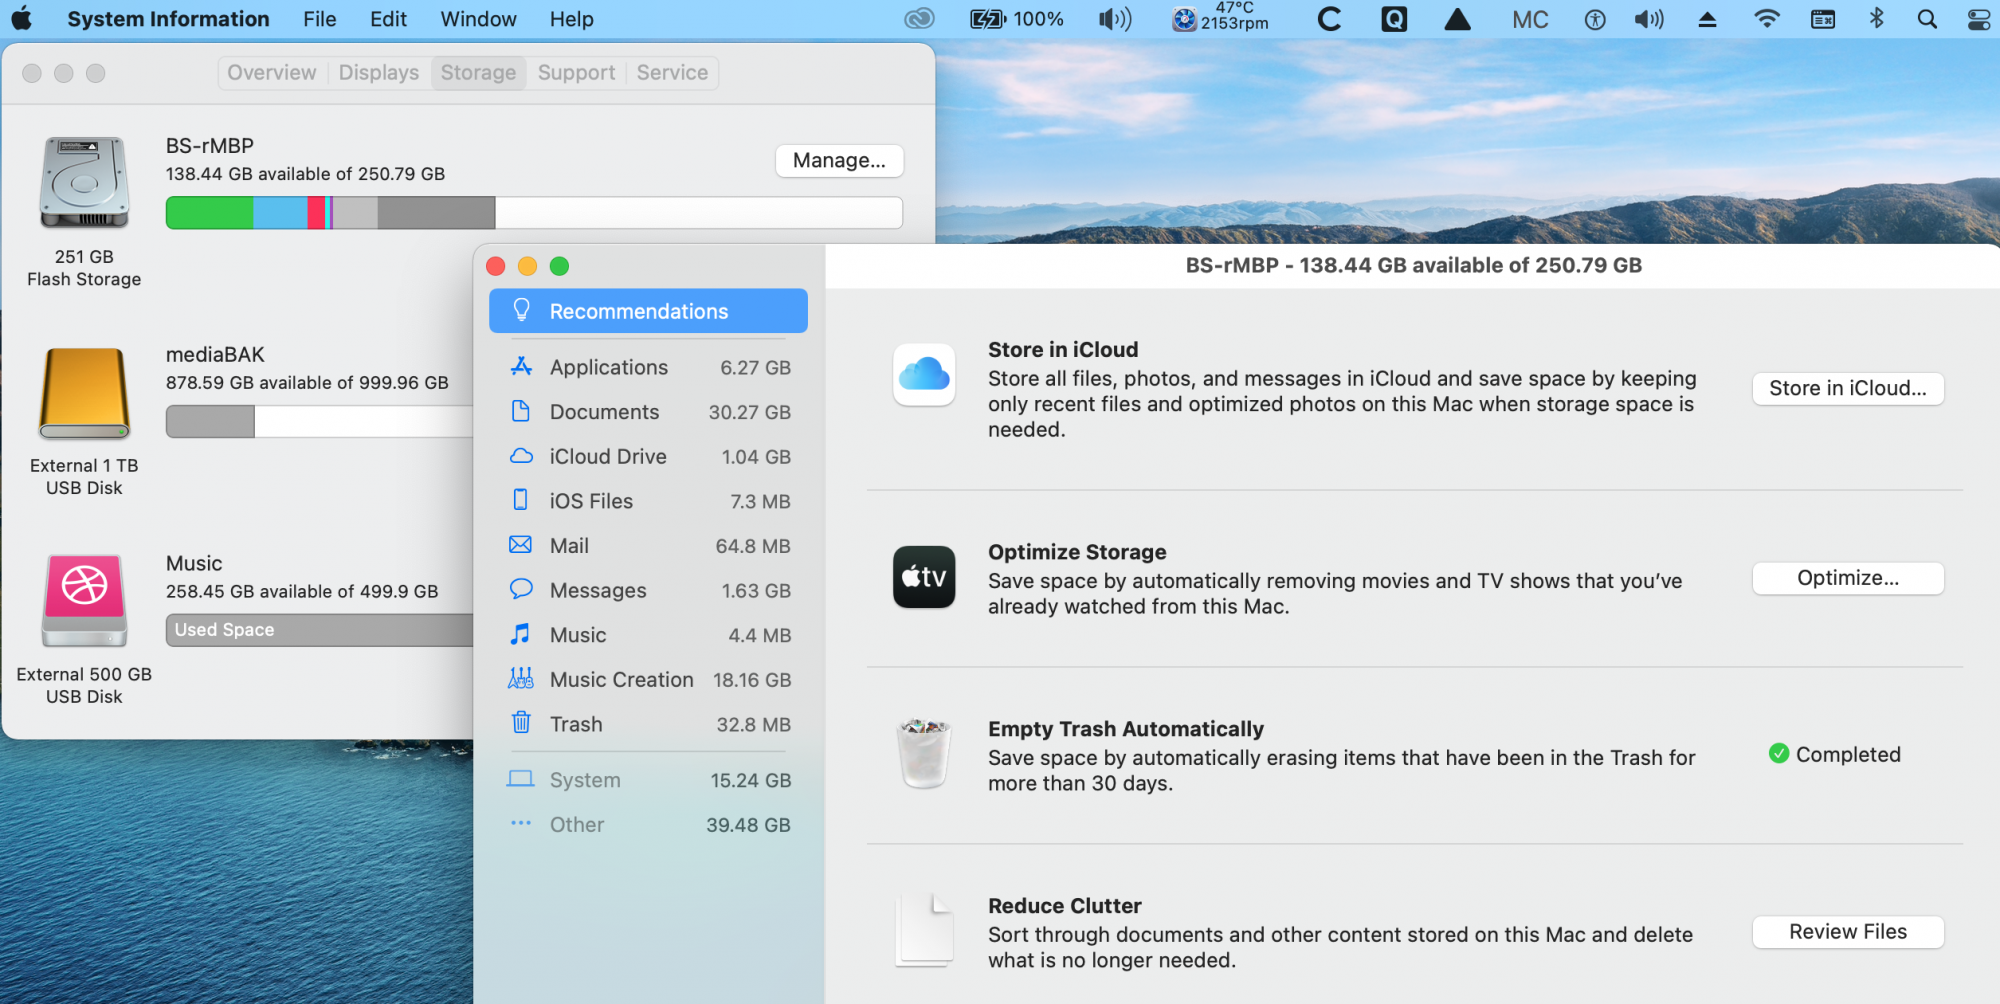This screenshot has width=2000, height=1004.
Task: Click the Completed status for Empty Trash
Action: (1835, 754)
